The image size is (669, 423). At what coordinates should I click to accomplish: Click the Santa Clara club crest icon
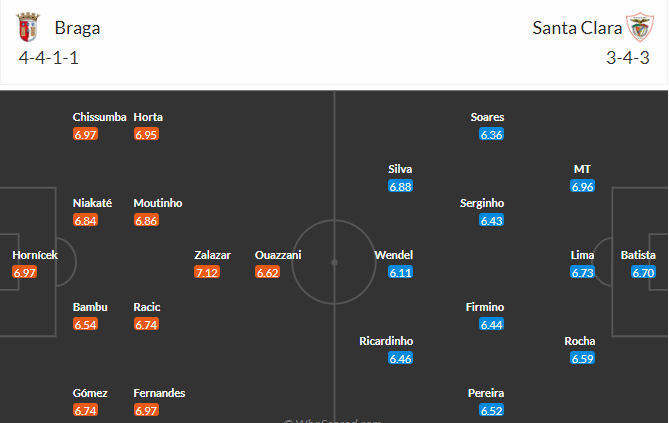640,27
